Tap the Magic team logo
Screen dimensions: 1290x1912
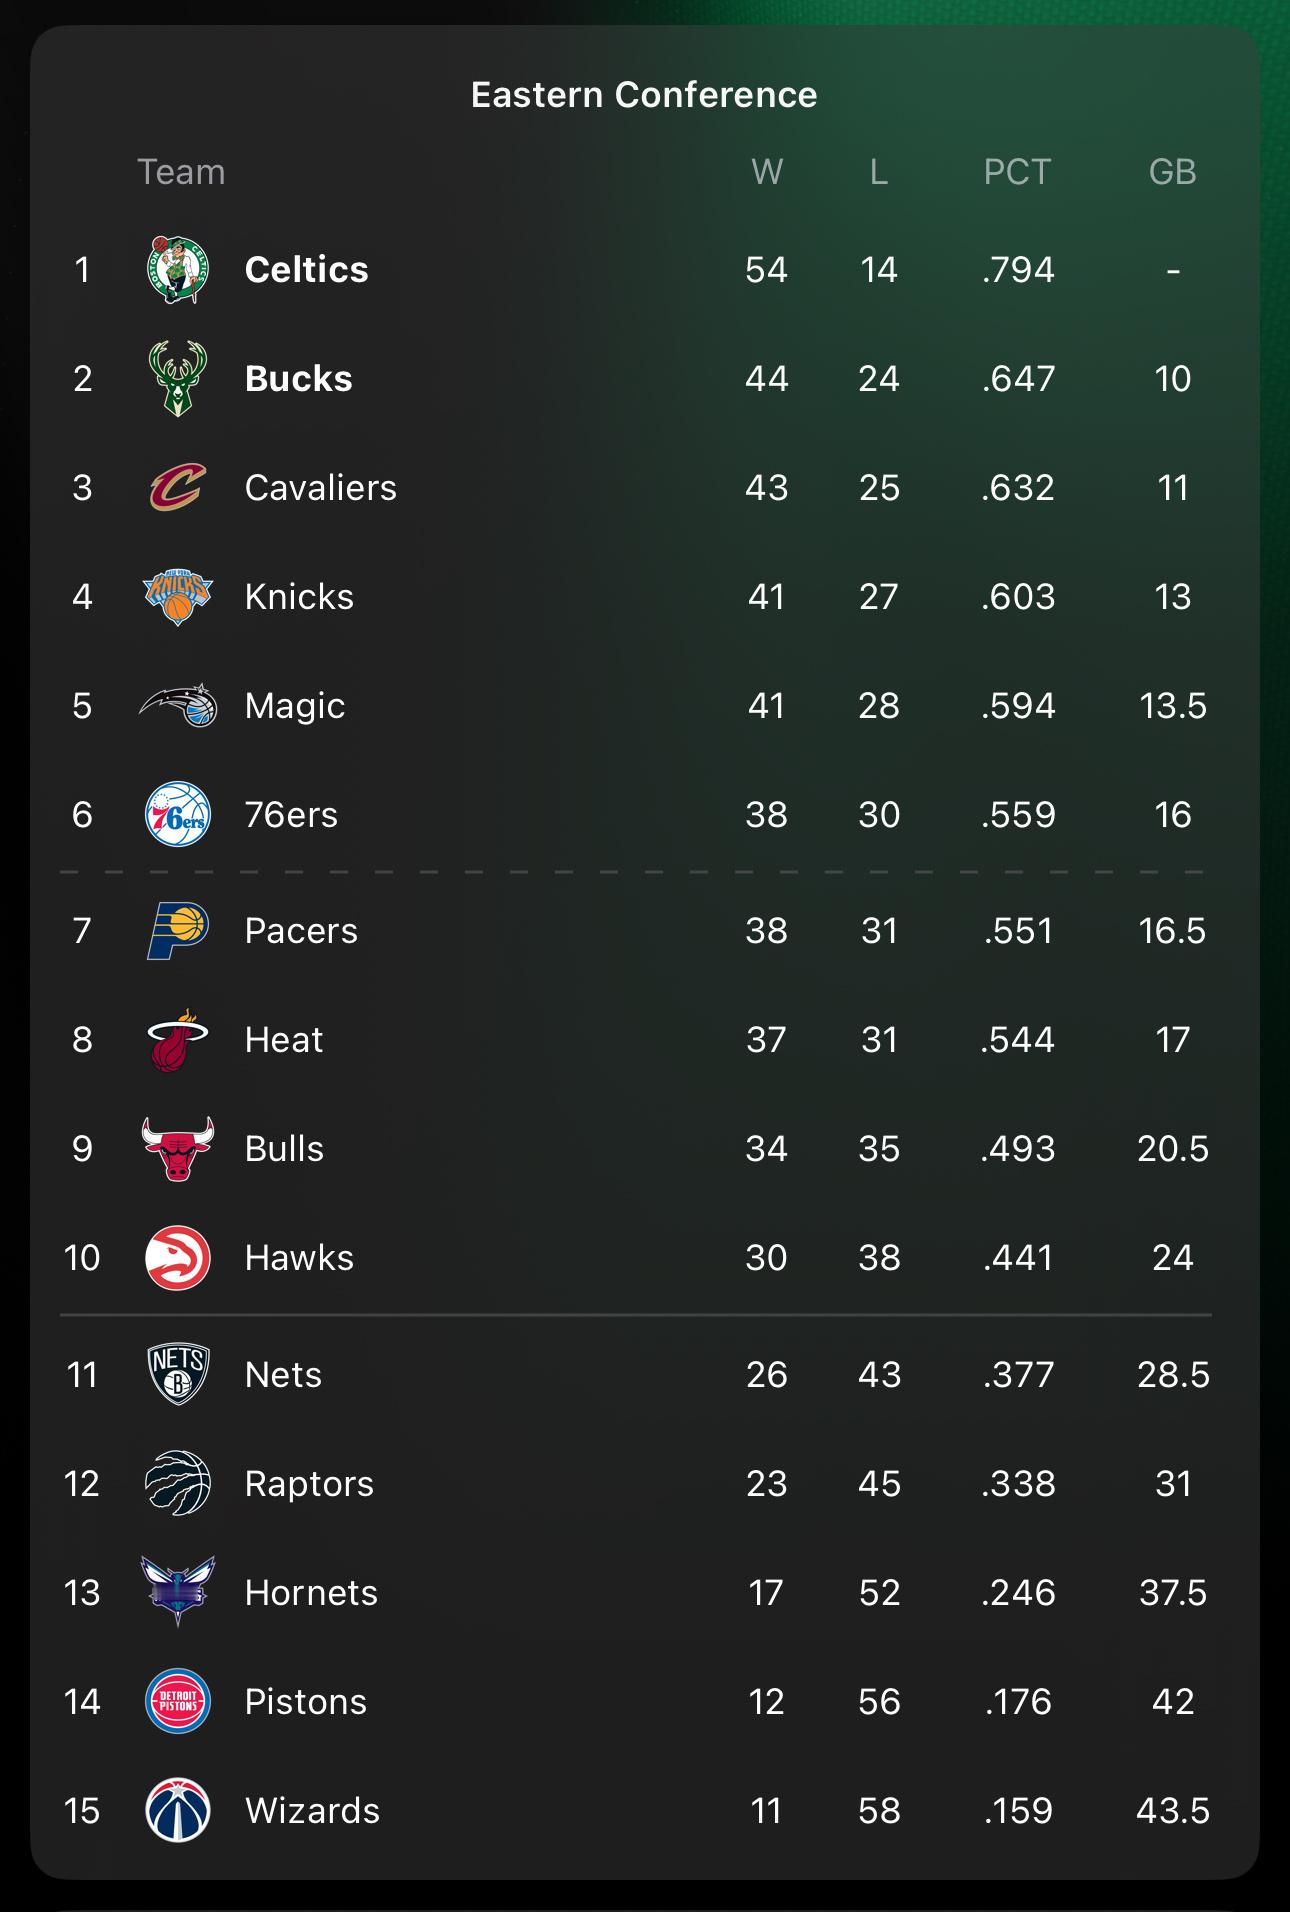point(178,705)
